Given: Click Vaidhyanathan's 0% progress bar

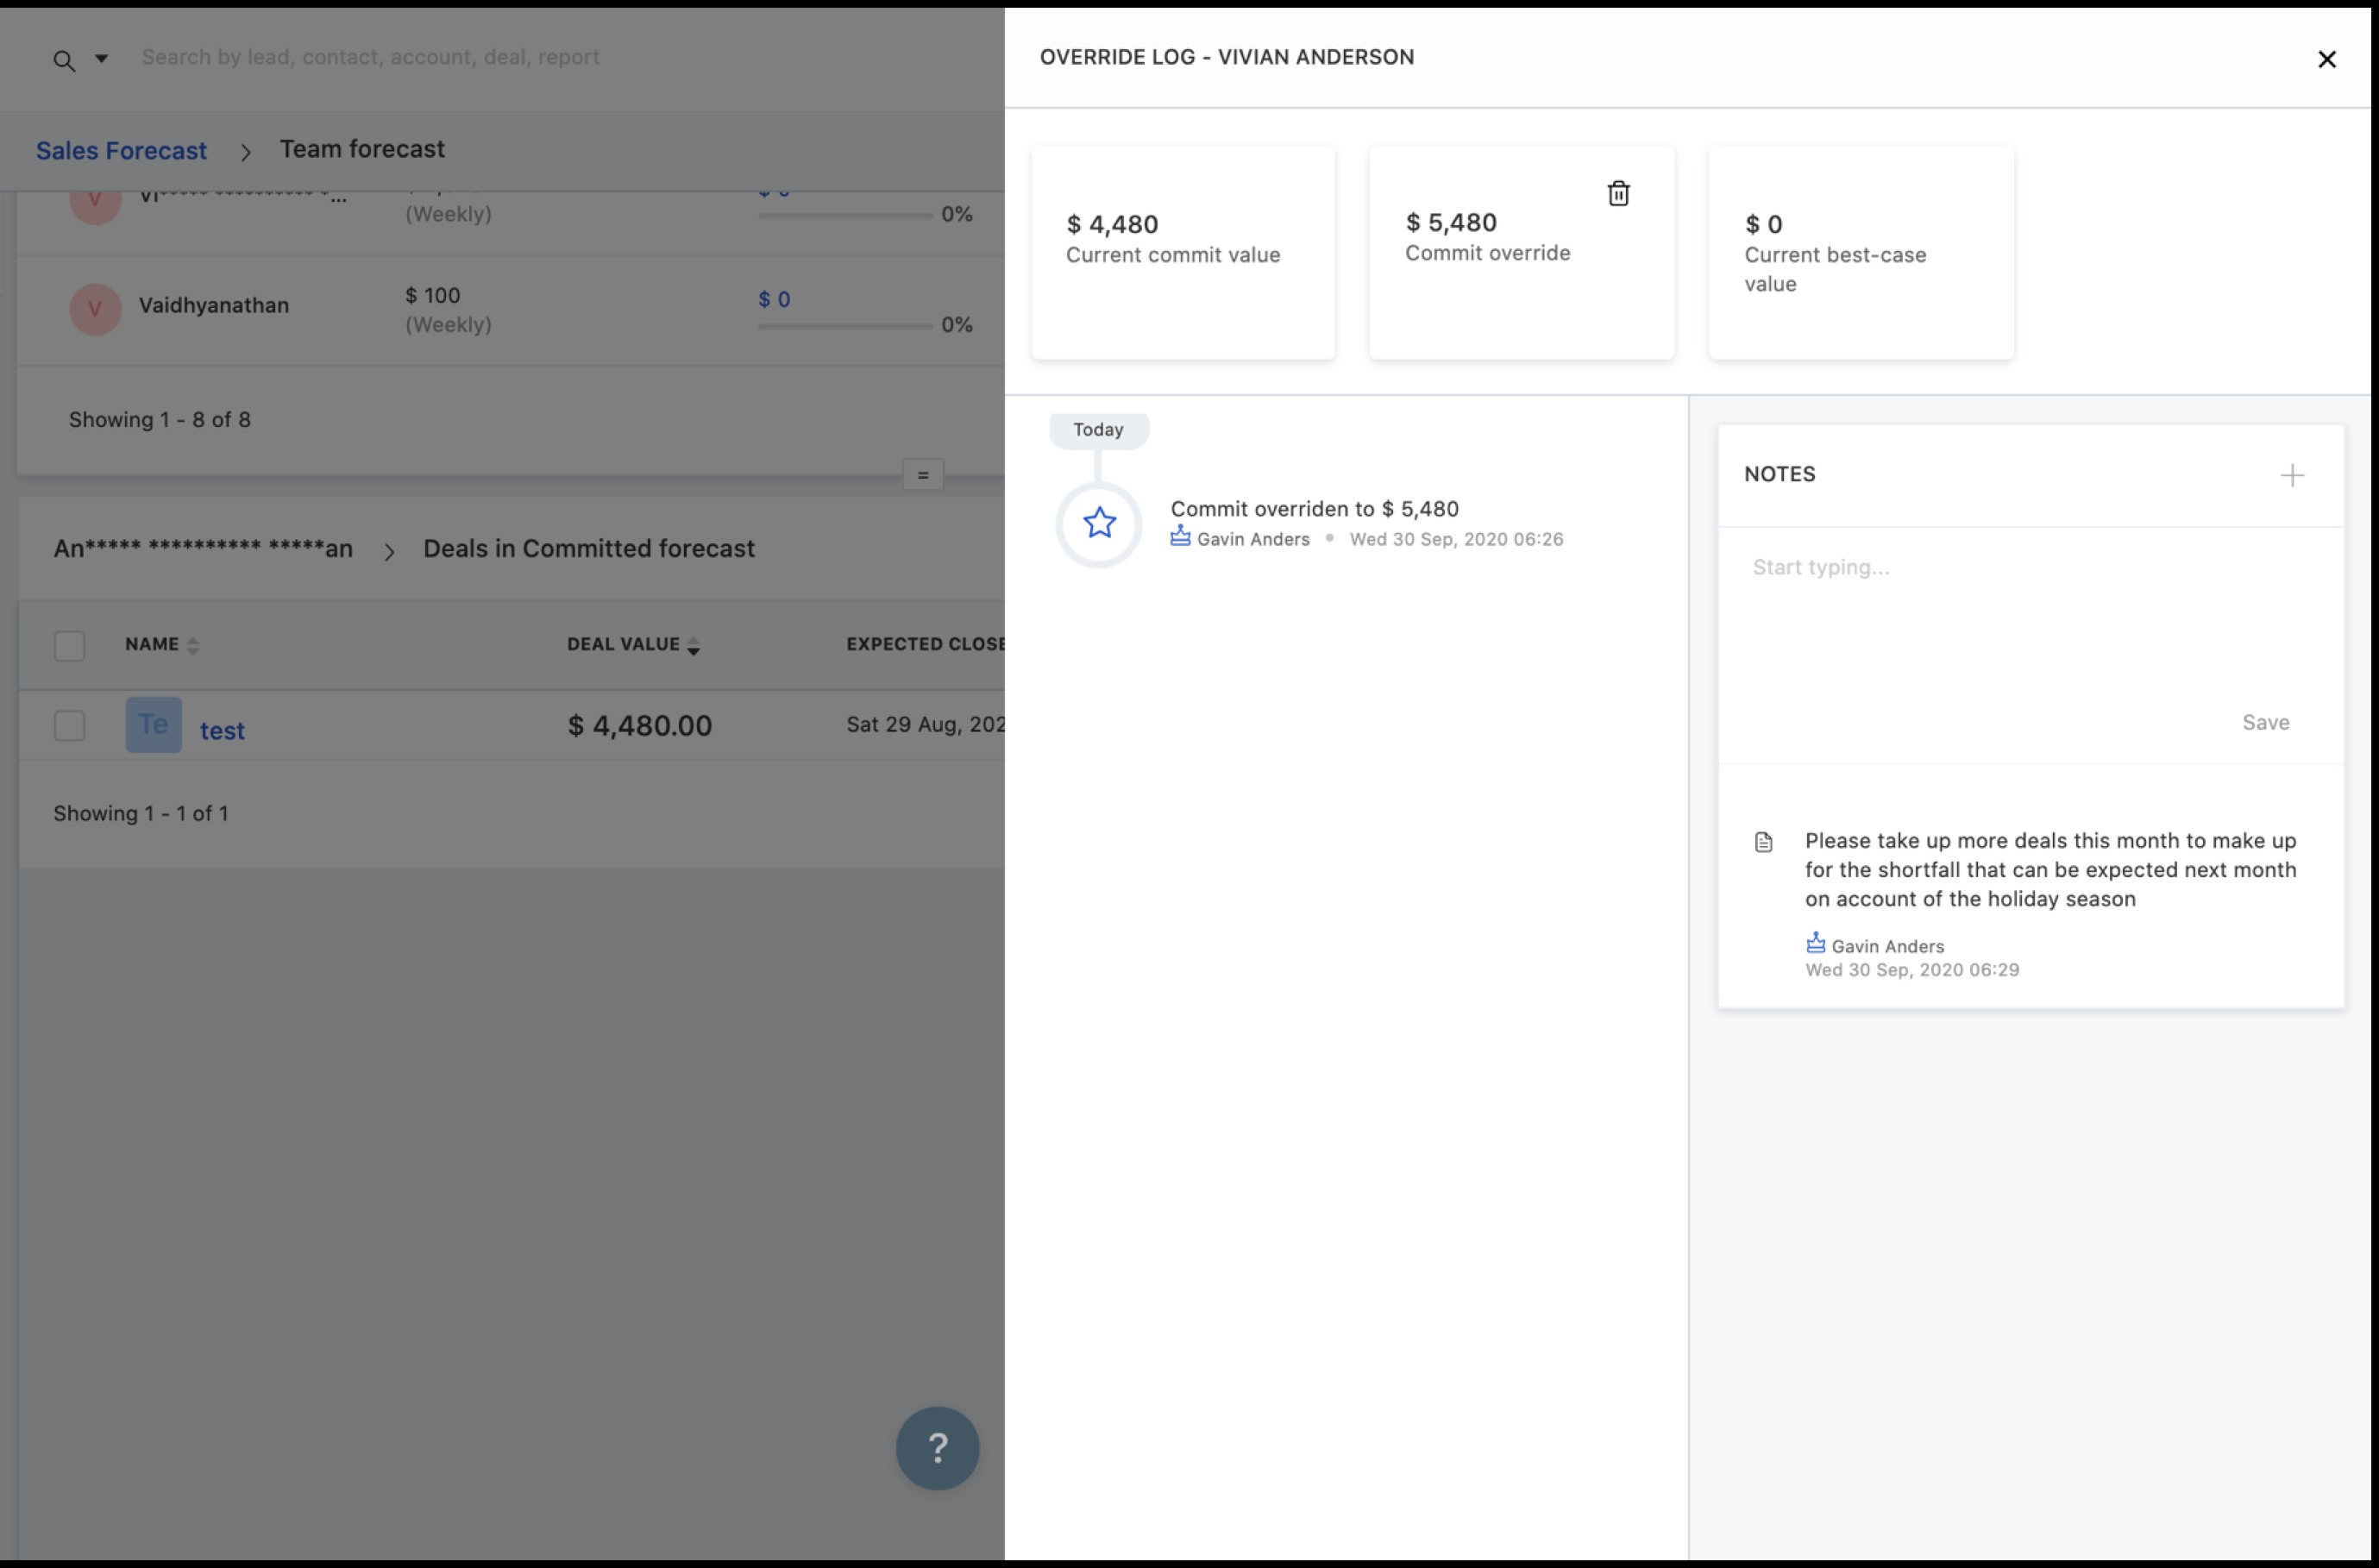Looking at the screenshot, I should pos(845,326).
